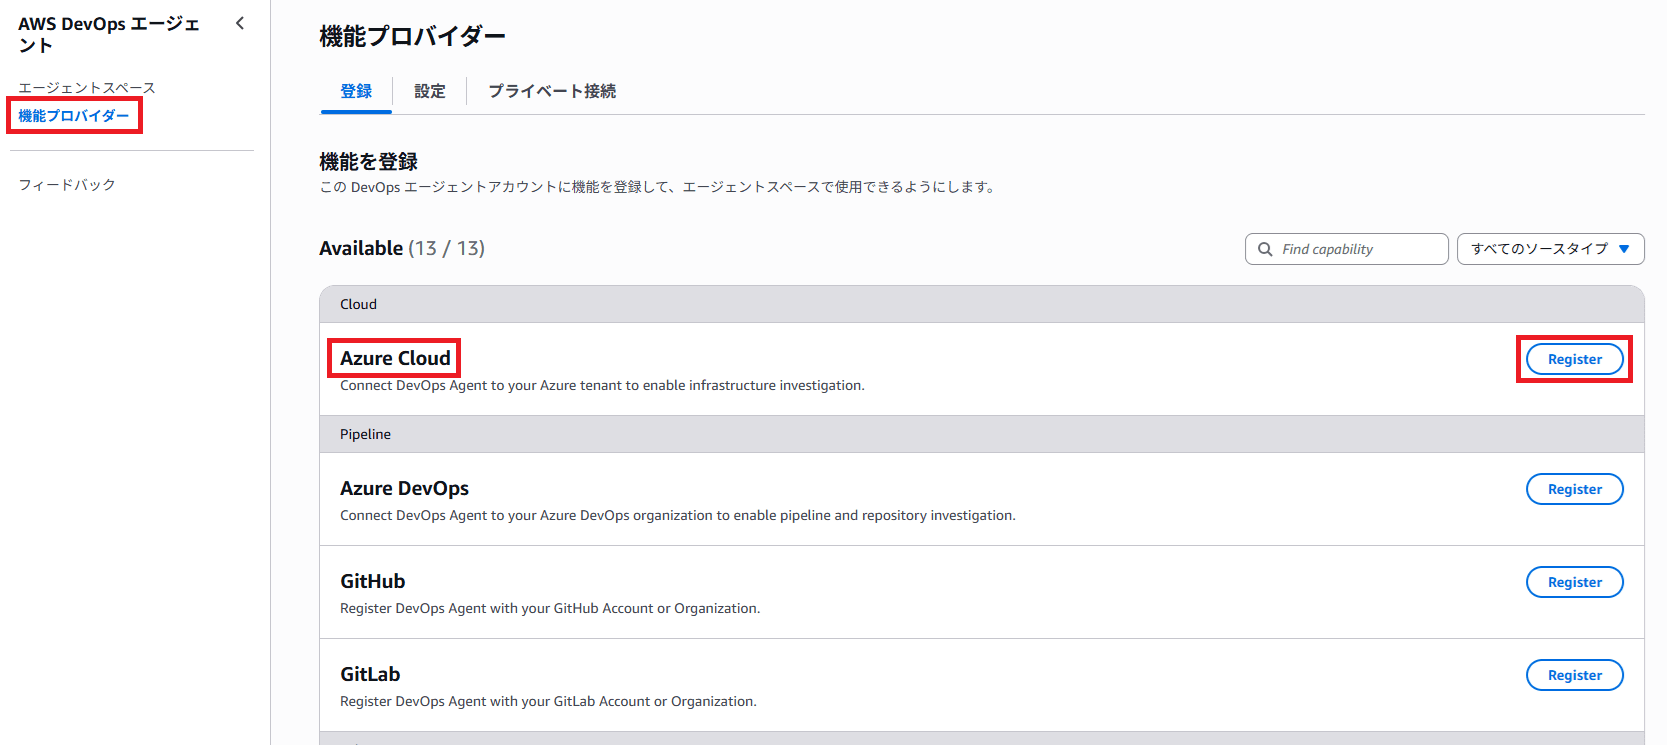
Task: Collapse the sidebar with the chevron icon
Action: coord(240,23)
